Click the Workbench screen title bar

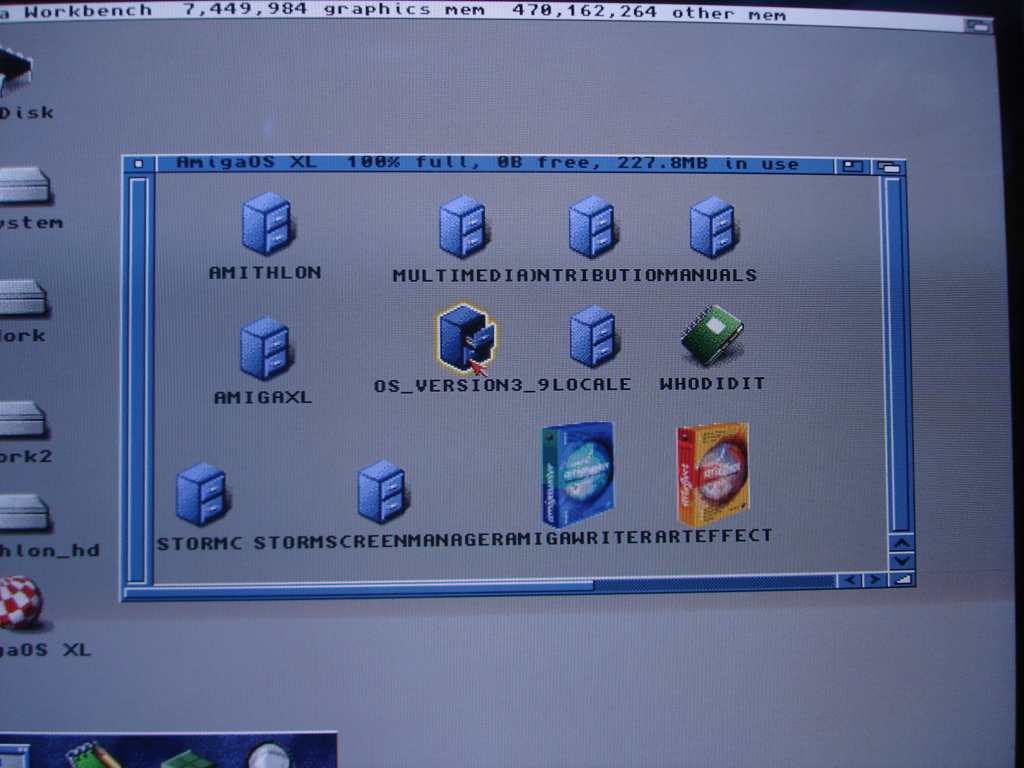click(x=482, y=12)
